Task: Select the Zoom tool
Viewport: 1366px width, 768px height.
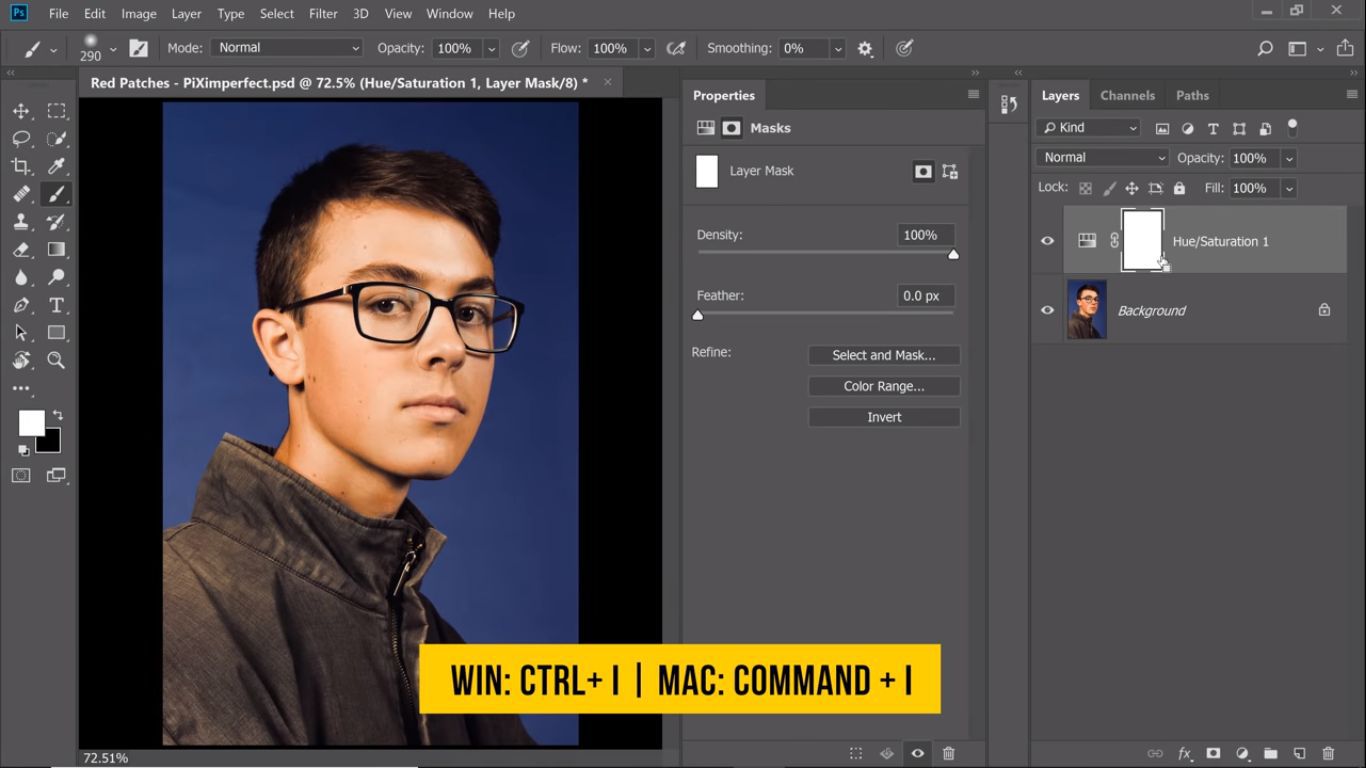Action: (57, 360)
